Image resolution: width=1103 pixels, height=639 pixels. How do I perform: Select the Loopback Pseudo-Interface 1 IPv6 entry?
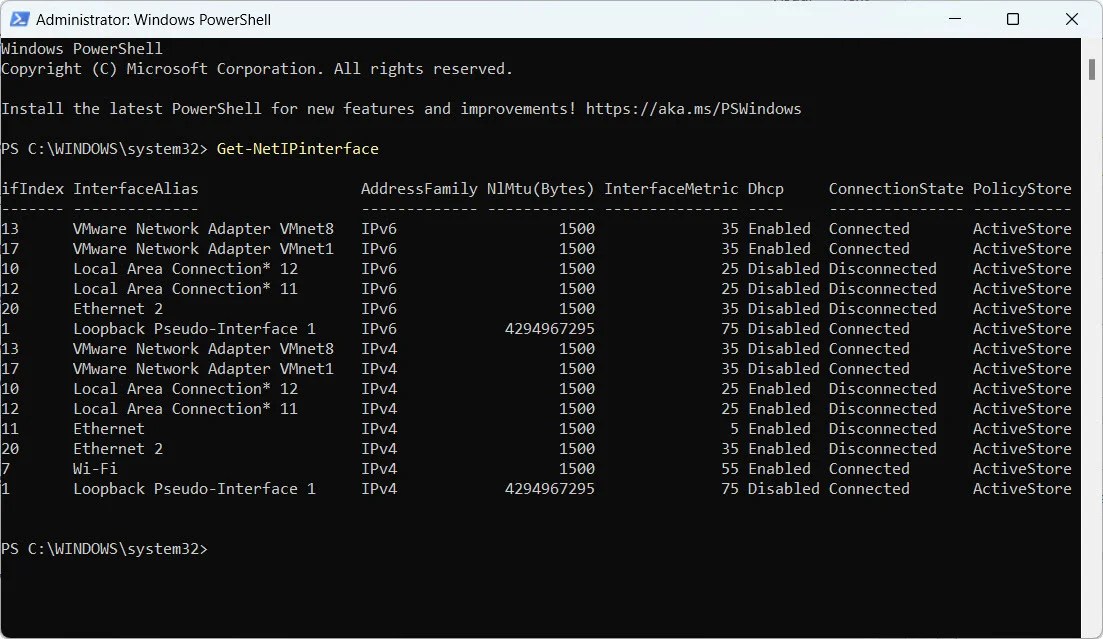(193, 328)
